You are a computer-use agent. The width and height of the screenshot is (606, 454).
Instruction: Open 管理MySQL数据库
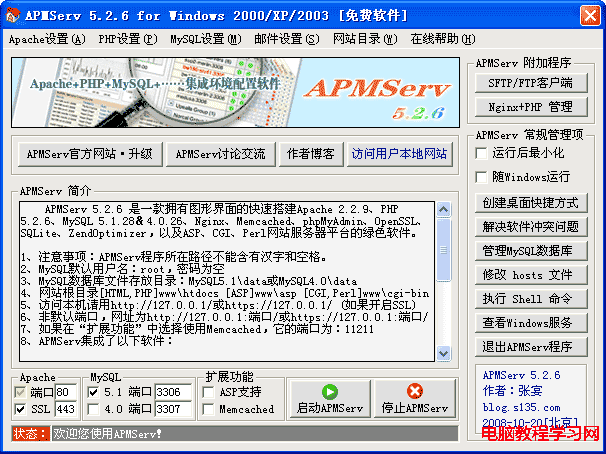click(531, 251)
